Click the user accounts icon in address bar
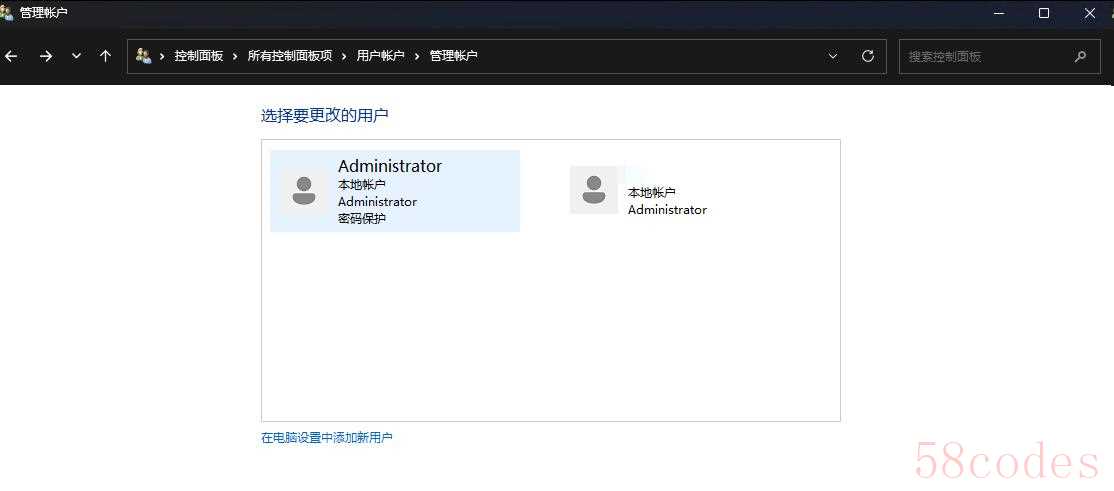Viewport: 1114px width, 491px height. coord(144,55)
